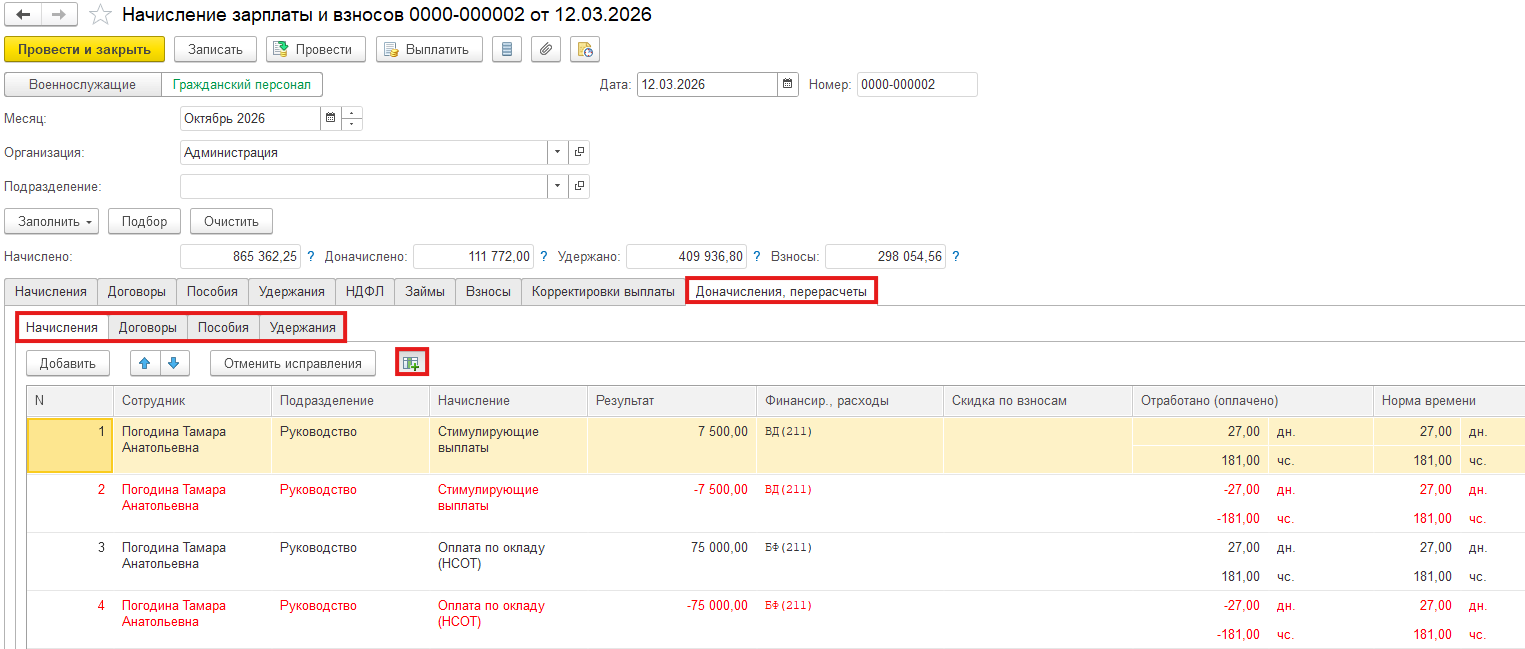Click the Финансир., расходы column header
This screenshot has width=1525, height=649.
tap(849, 401)
